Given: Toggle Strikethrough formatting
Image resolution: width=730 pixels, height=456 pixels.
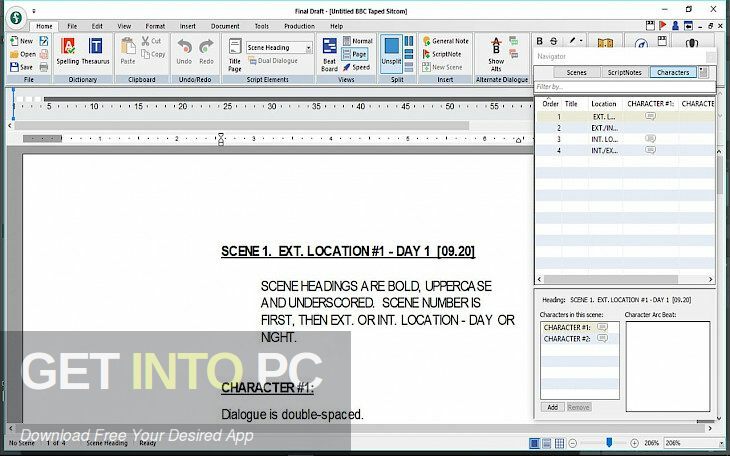Looking at the screenshot, I should tap(554, 41).
